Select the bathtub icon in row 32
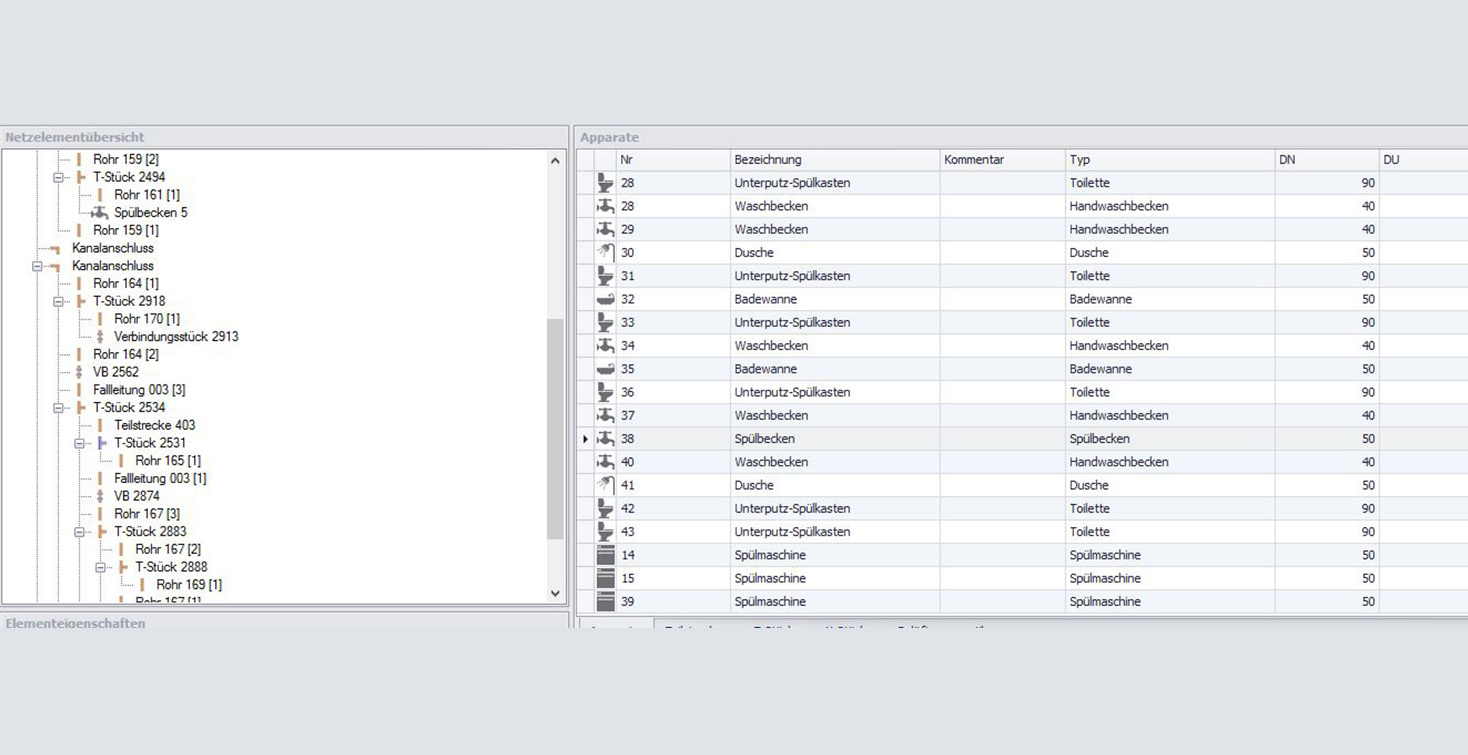This screenshot has height=755, width=1468. click(605, 299)
